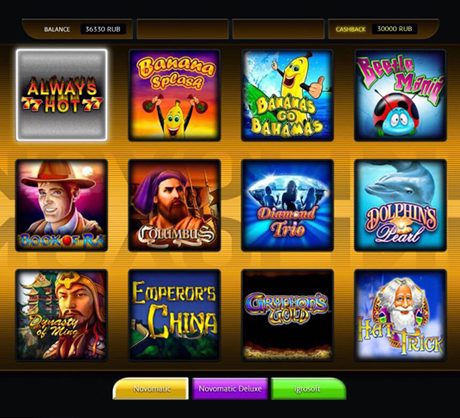Launch the Banana Splash game tile
Viewport: 460px width, 418px height.
click(174, 95)
